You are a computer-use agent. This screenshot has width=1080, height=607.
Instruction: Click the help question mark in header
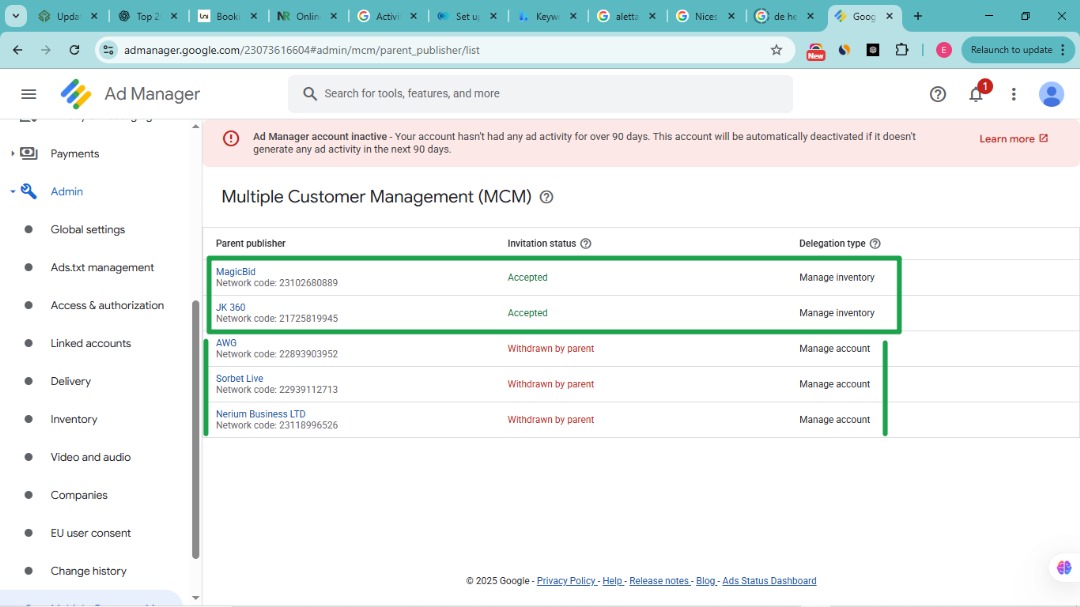938,94
